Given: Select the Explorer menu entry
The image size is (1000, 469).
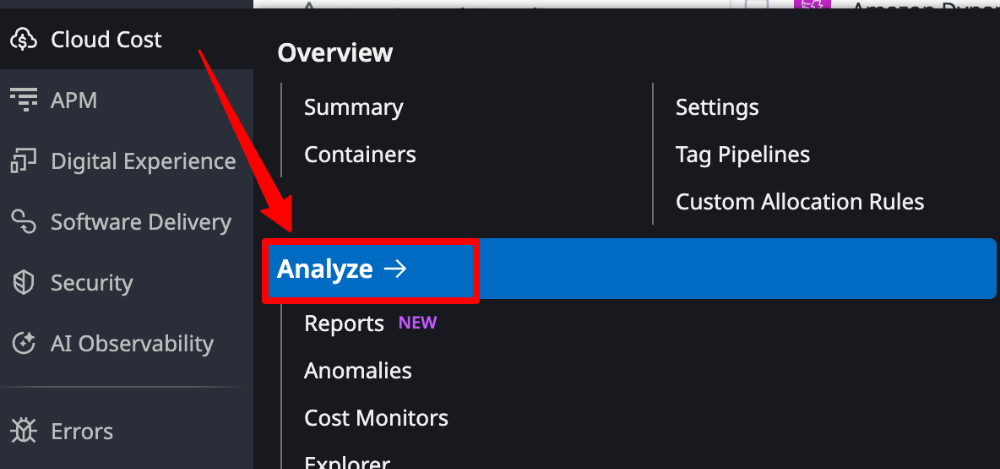Looking at the screenshot, I should (x=347, y=462).
